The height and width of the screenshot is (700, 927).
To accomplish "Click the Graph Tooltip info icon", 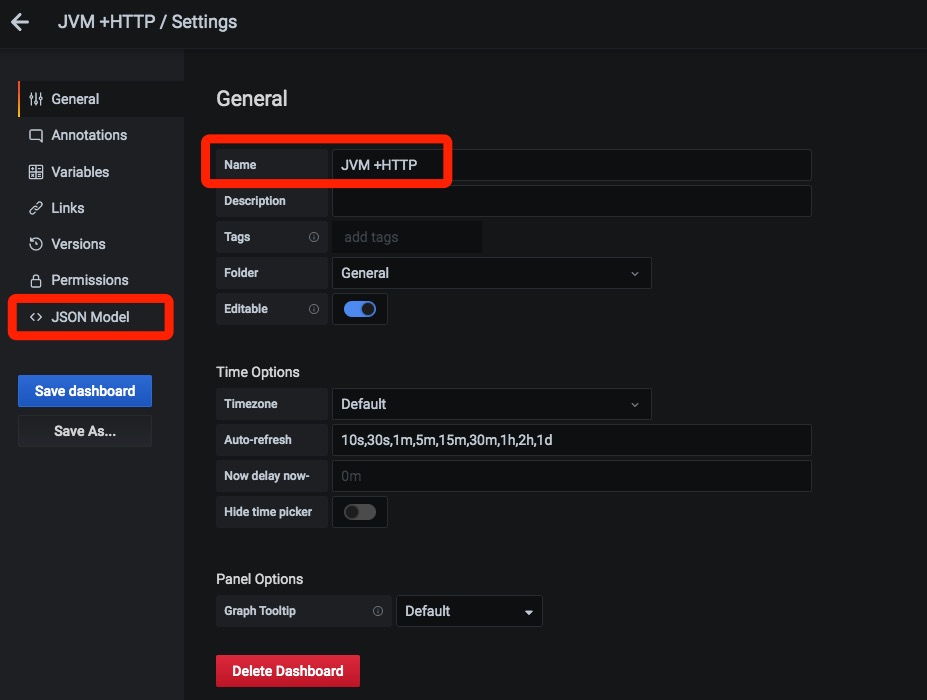I will 378,611.
